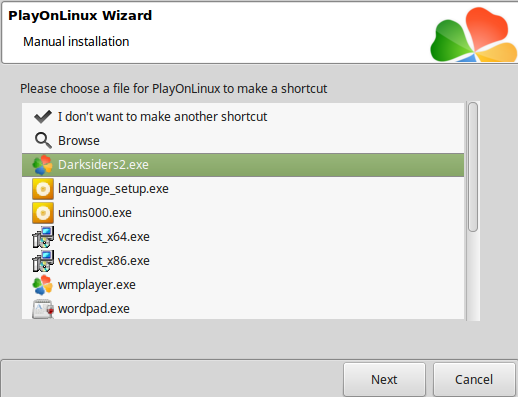Image resolution: width=518 pixels, height=397 pixels.
Task: Select wmplayer.exe file name
Action: [x=97, y=285]
